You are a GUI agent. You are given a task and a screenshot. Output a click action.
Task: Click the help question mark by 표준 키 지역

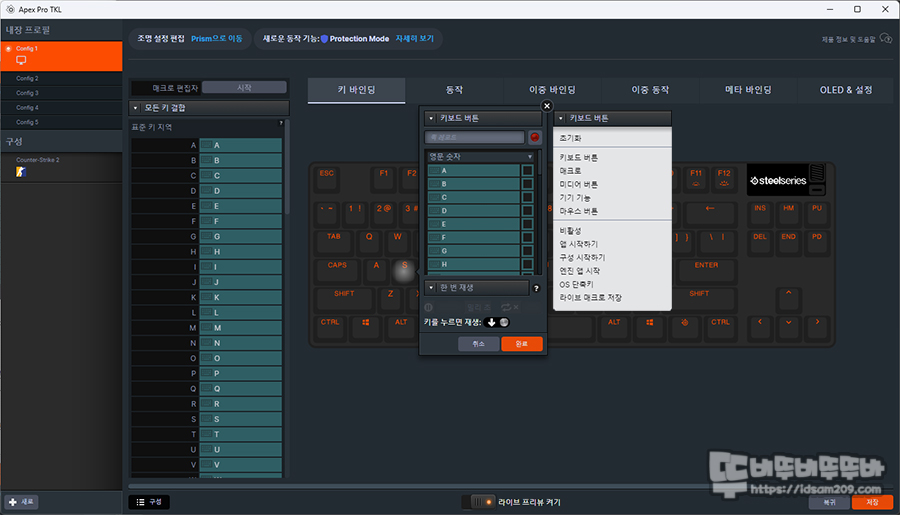[x=281, y=123]
